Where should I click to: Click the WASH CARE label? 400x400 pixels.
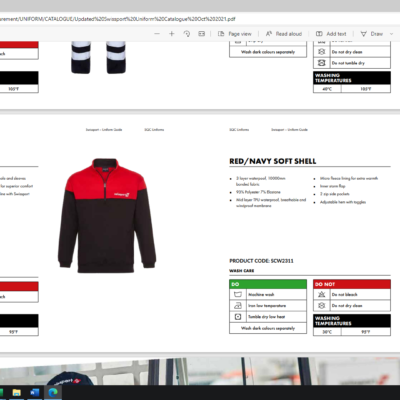[x=242, y=271]
